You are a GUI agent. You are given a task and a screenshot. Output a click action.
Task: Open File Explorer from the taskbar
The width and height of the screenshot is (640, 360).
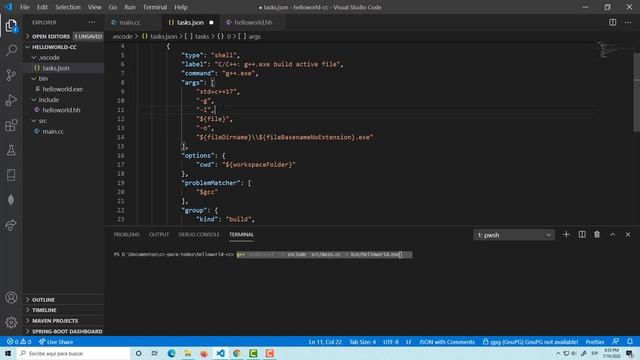point(188,353)
